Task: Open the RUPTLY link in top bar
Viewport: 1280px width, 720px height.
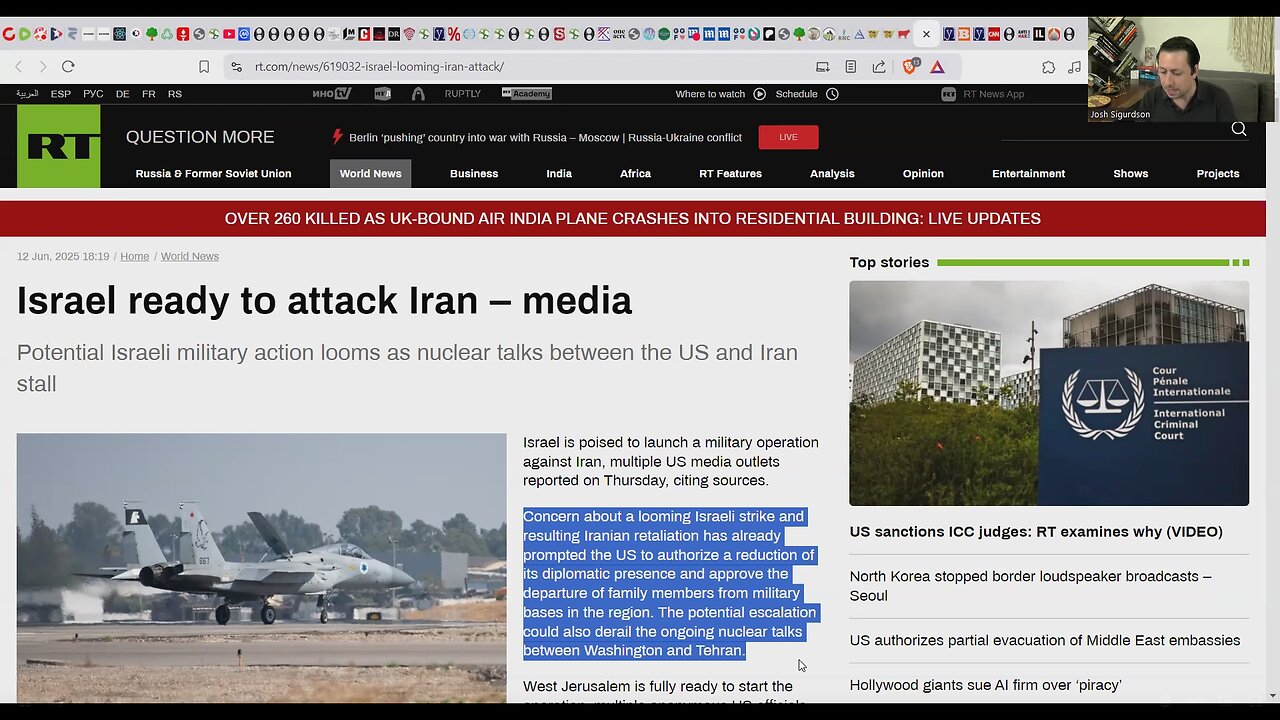Action: click(463, 94)
